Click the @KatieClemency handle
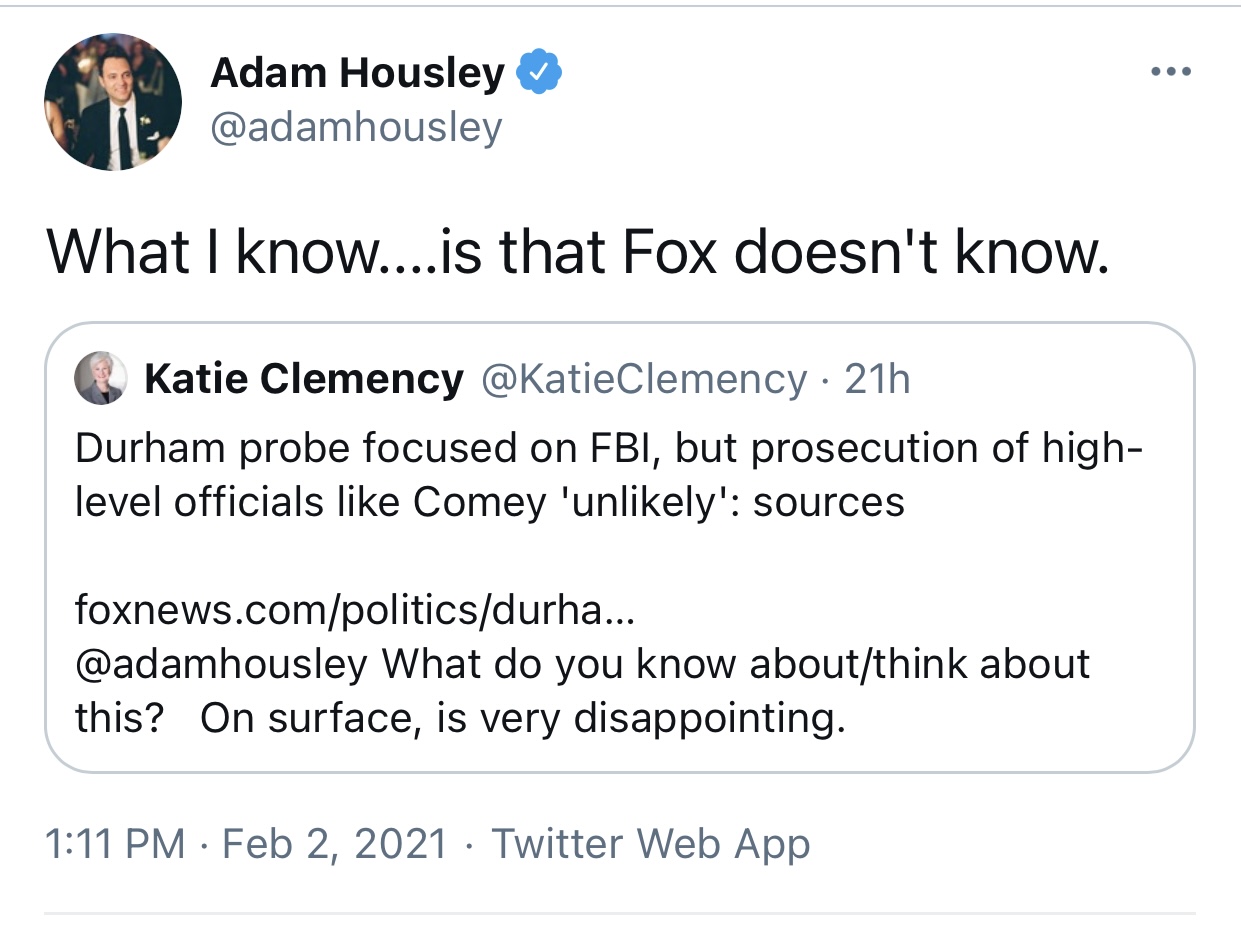 pos(645,379)
